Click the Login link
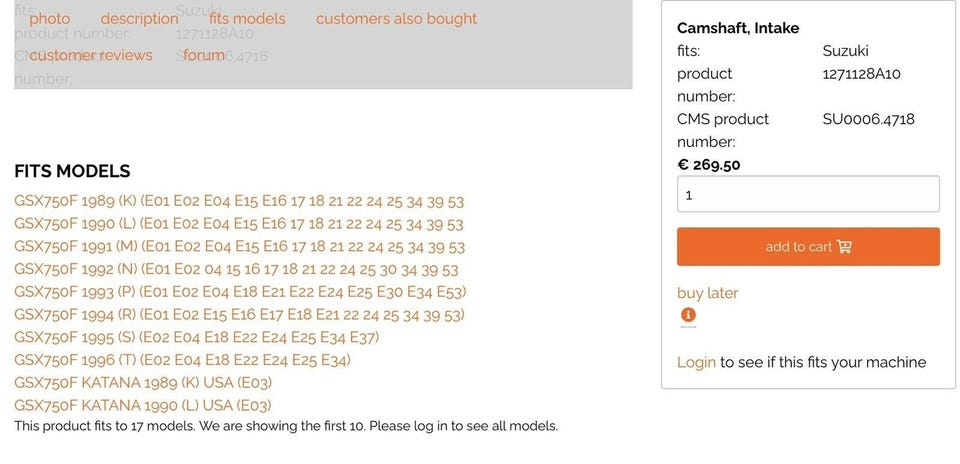The image size is (960, 464). pos(696,362)
